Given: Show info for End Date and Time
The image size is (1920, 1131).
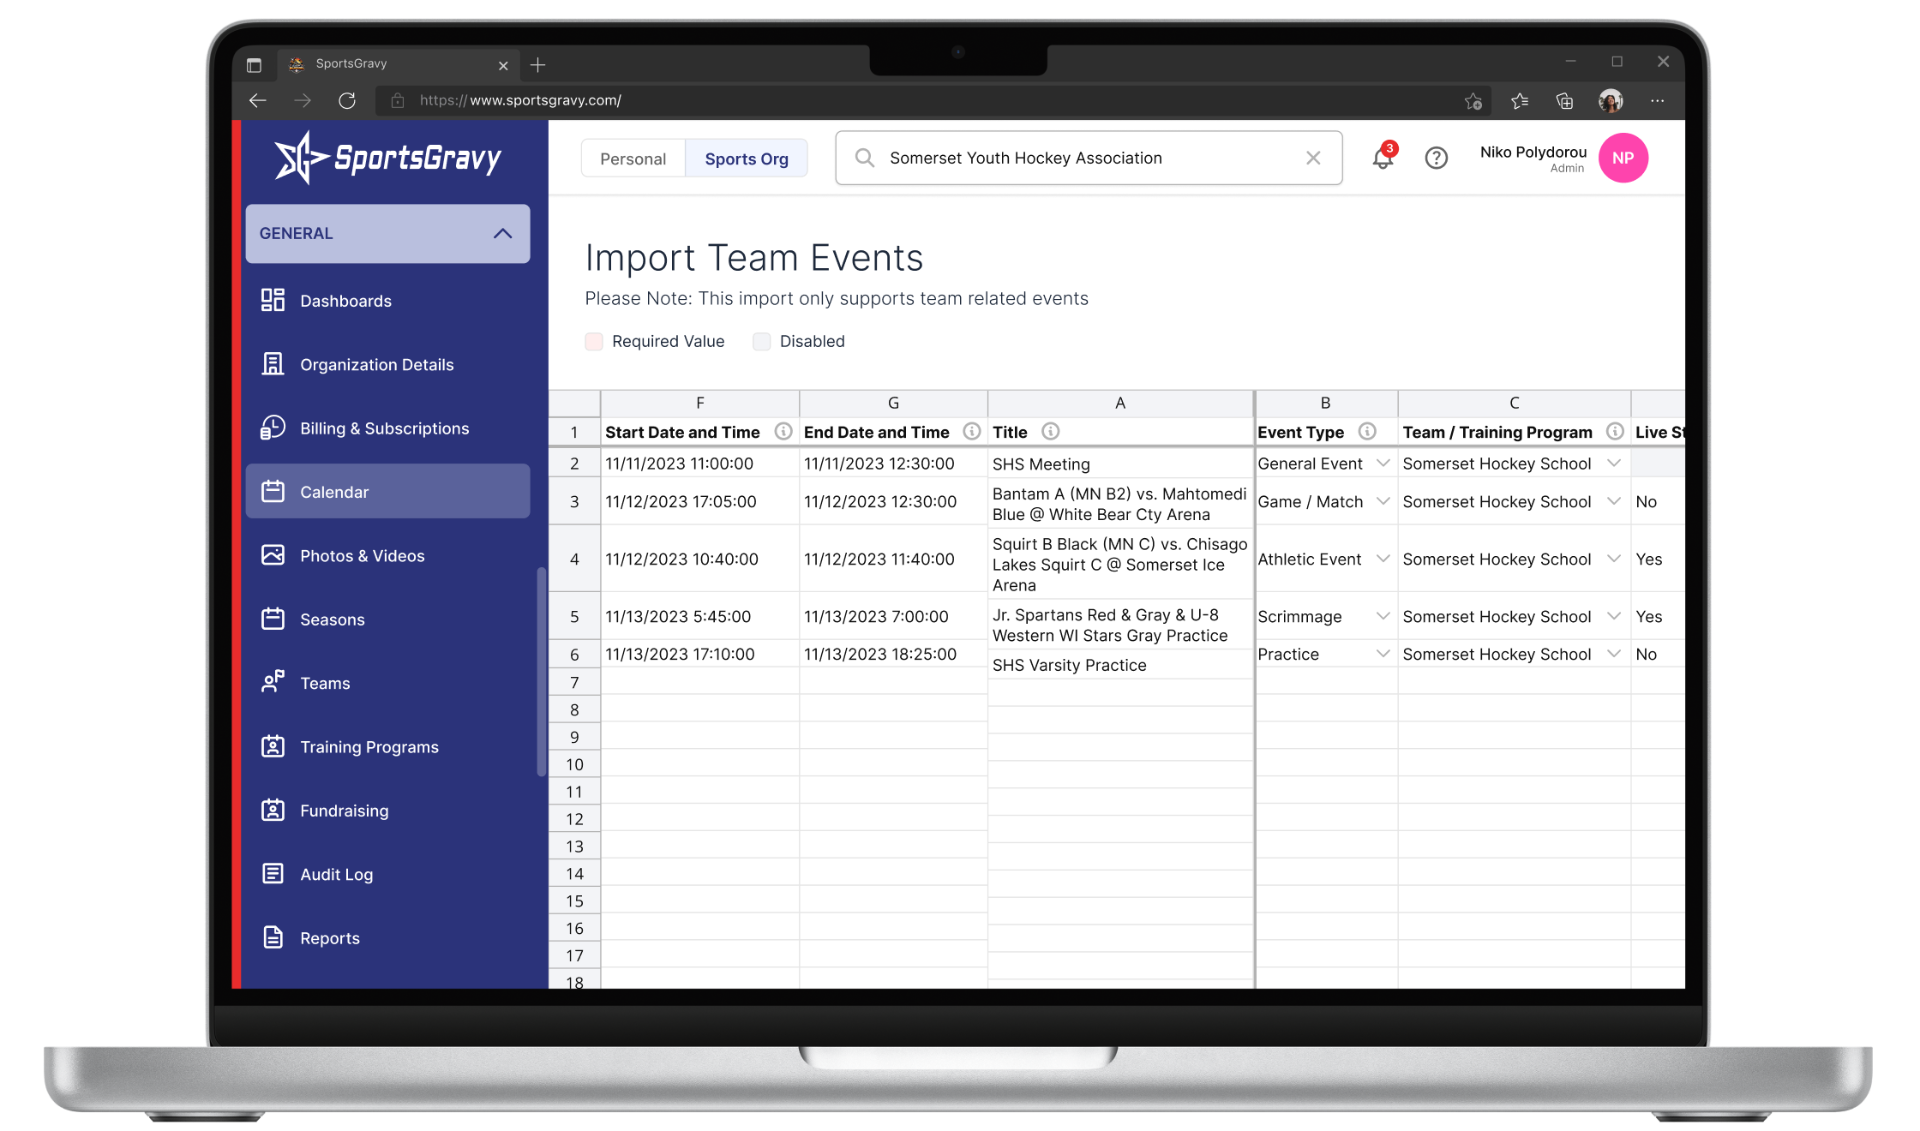Looking at the screenshot, I should (971, 431).
